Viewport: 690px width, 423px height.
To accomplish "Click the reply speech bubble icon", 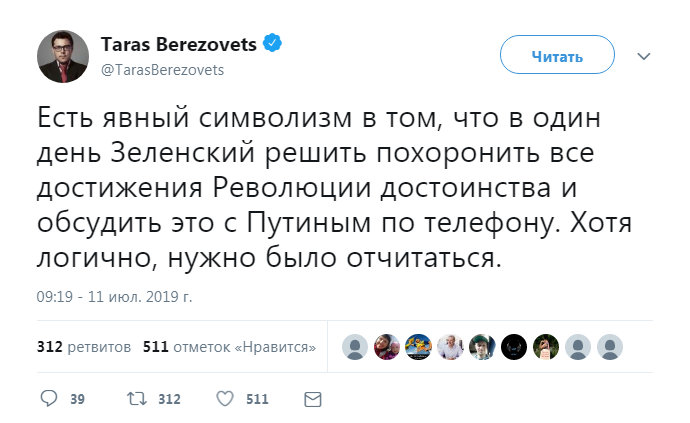I will tap(49, 399).
